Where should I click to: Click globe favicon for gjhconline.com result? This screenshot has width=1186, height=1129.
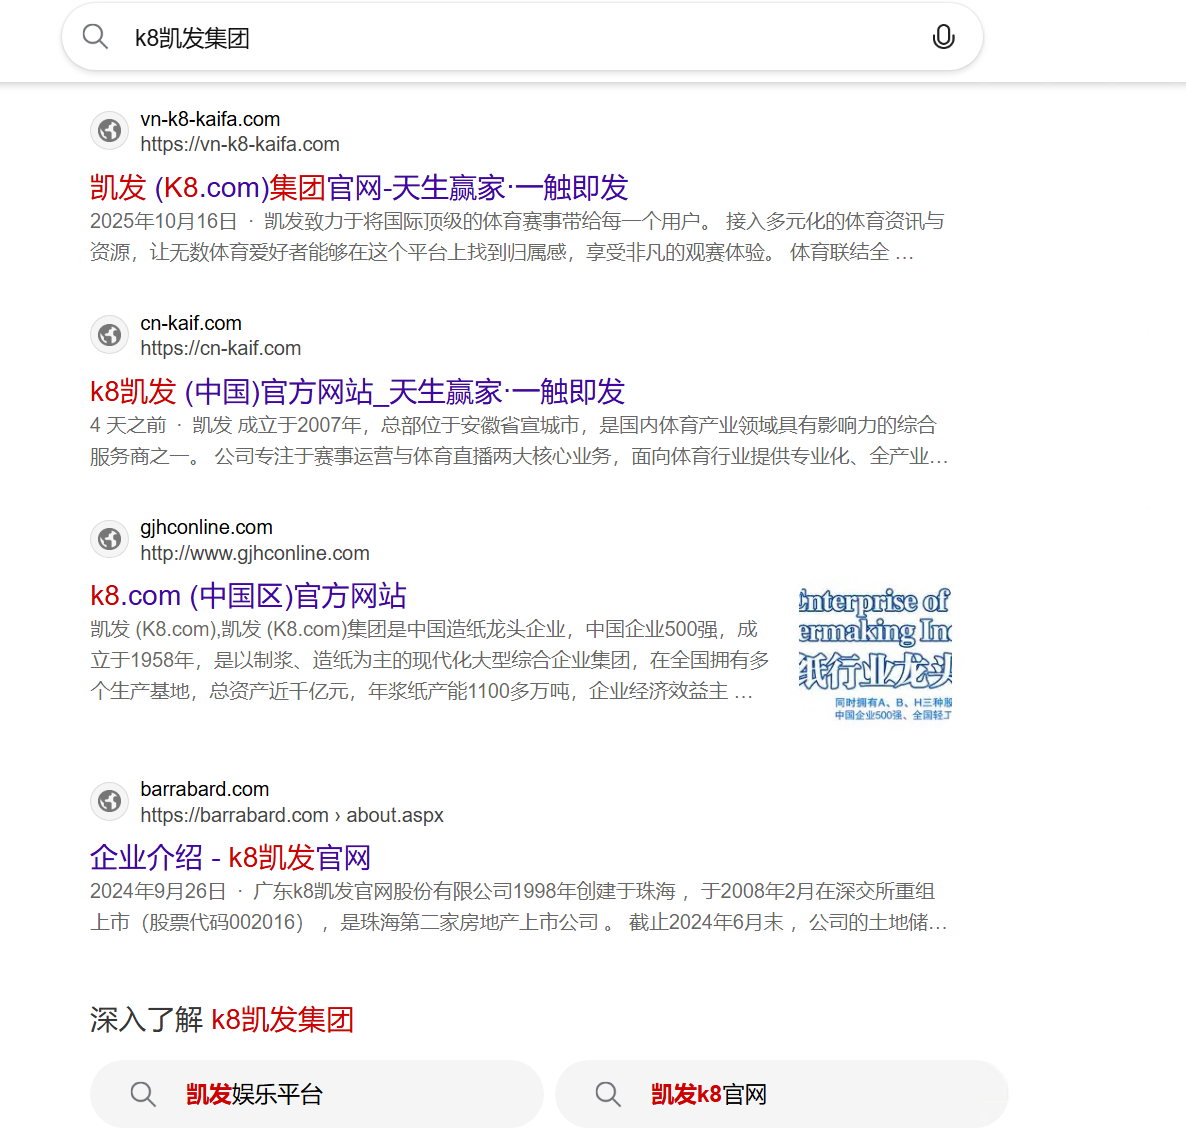tap(110, 539)
